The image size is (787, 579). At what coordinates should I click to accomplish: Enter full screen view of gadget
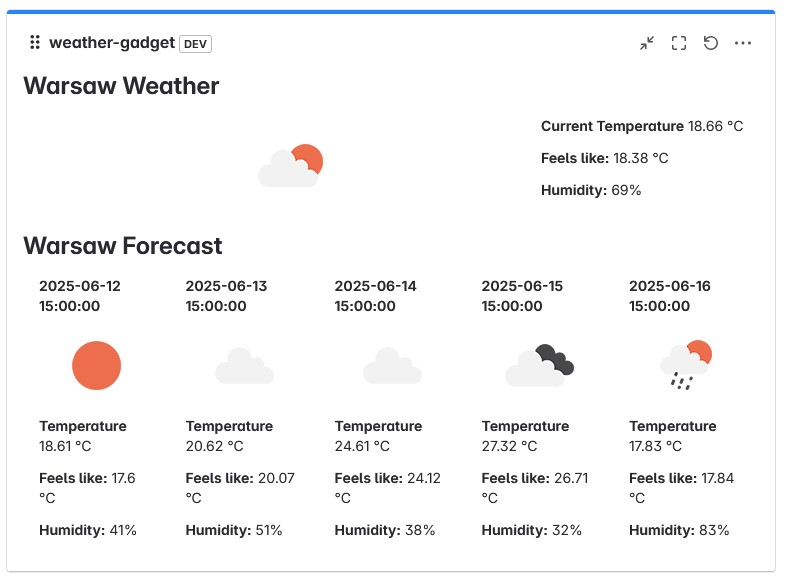679,43
